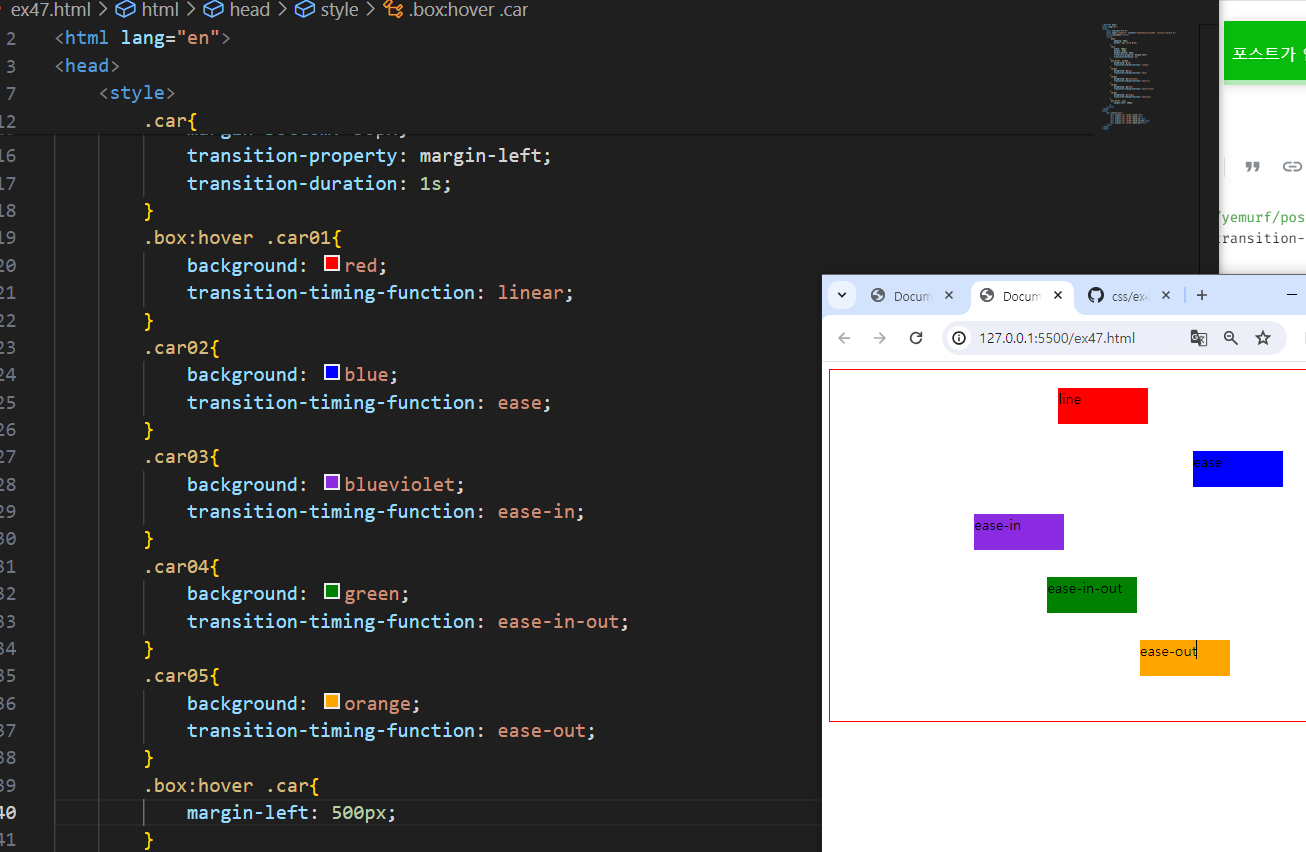The width and height of the screenshot is (1306, 852).
Task: Click the blue 'ease' car box
Action: pos(1238,469)
